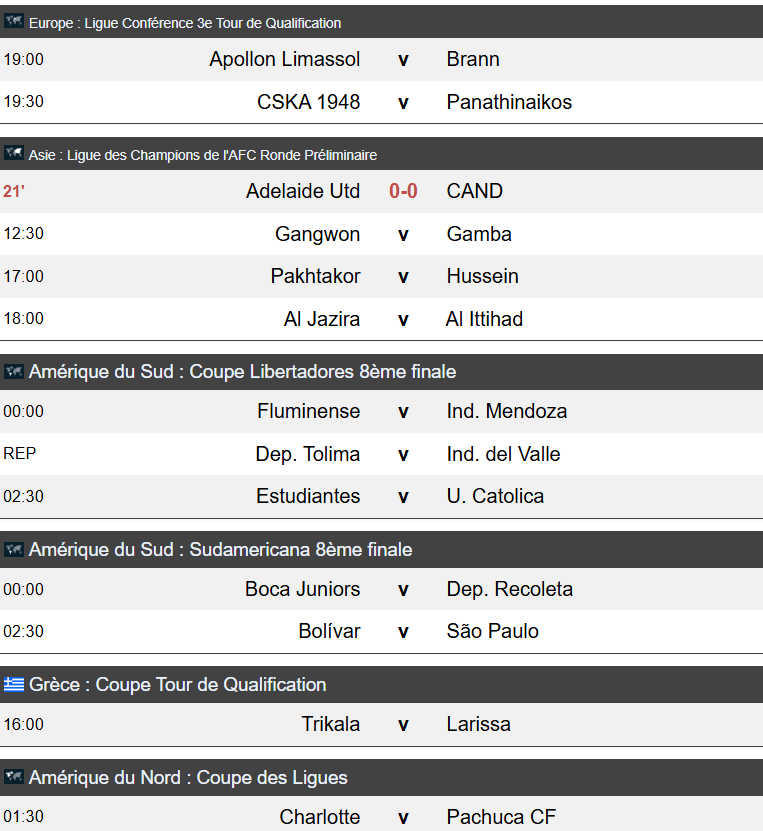Click on São Paulo team name
This screenshot has height=831, width=763.
coord(493,631)
